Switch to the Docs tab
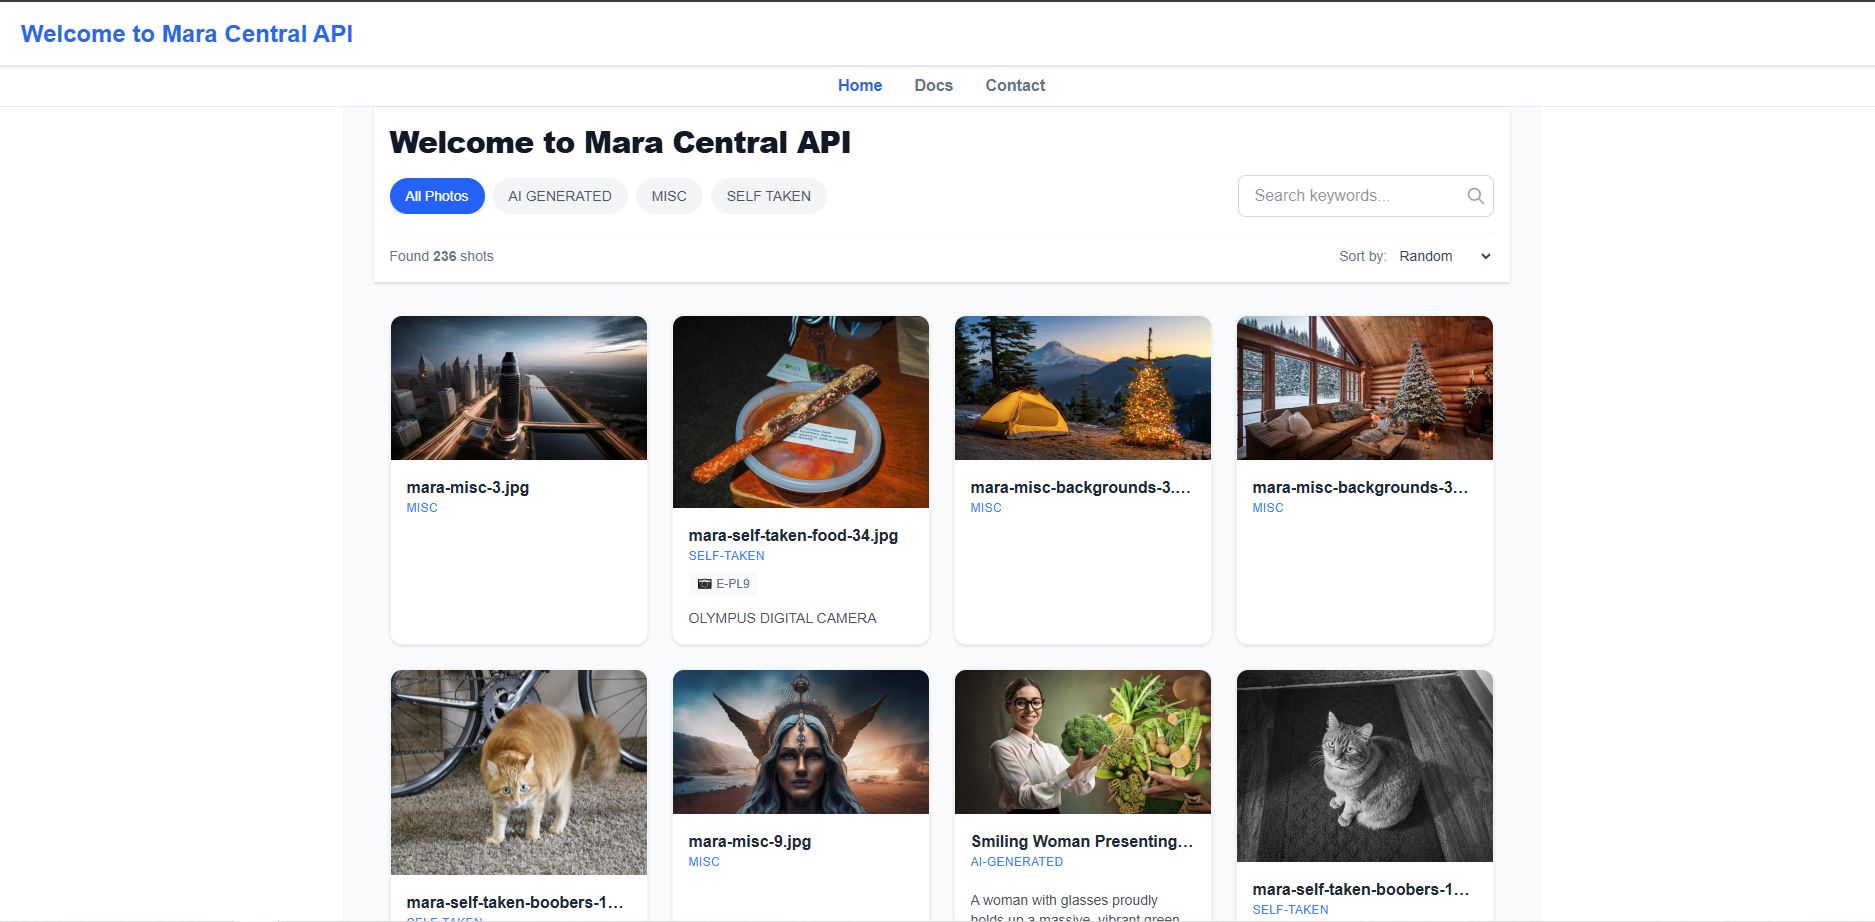Screen dimensions: 1875x922 point(932,85)
